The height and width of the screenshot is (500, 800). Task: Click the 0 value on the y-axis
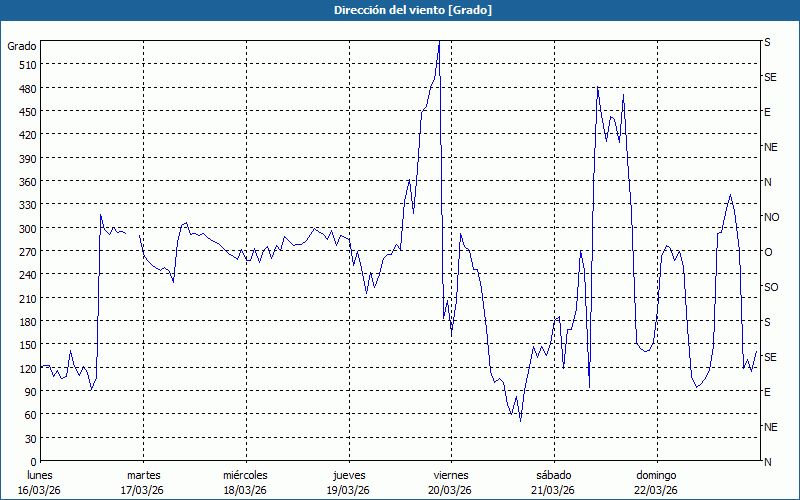32,462
